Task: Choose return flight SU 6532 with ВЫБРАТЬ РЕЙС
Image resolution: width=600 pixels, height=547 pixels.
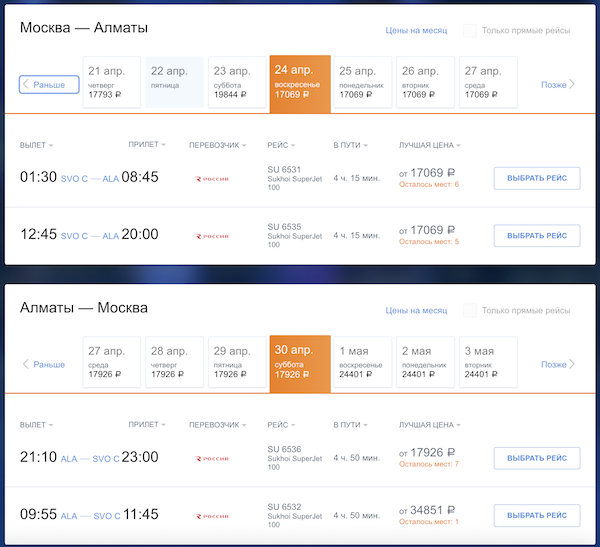Action: [x=537, y=516]
